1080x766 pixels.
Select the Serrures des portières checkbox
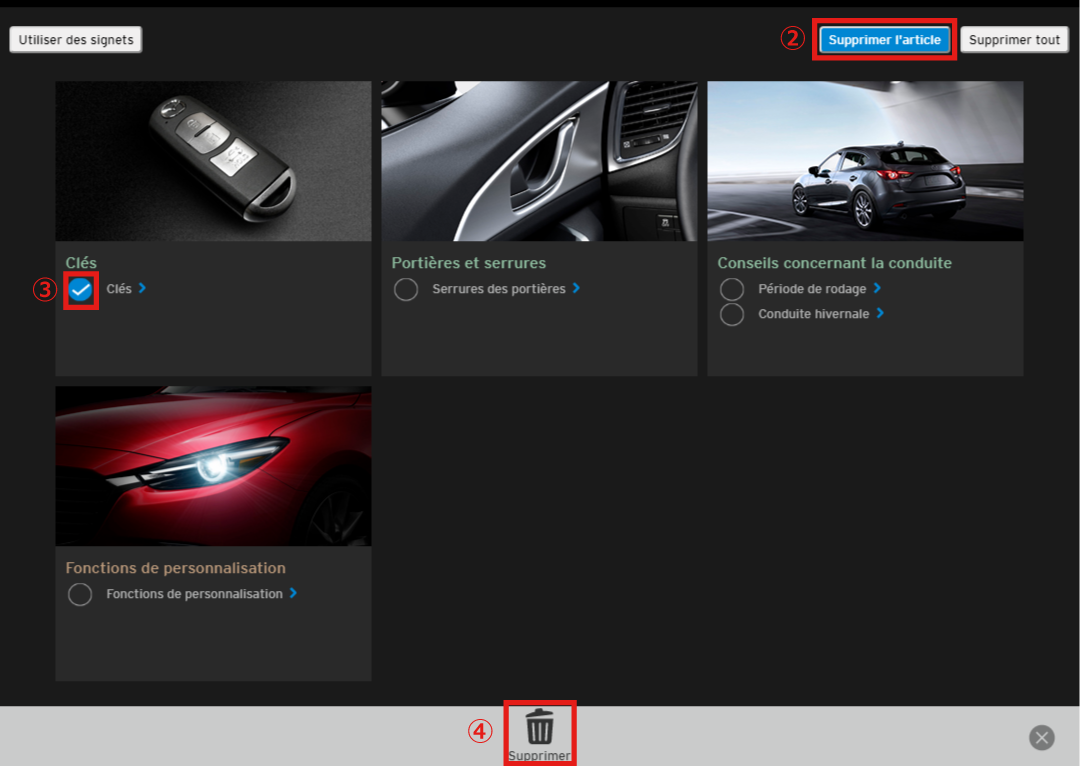click(406, 290)
